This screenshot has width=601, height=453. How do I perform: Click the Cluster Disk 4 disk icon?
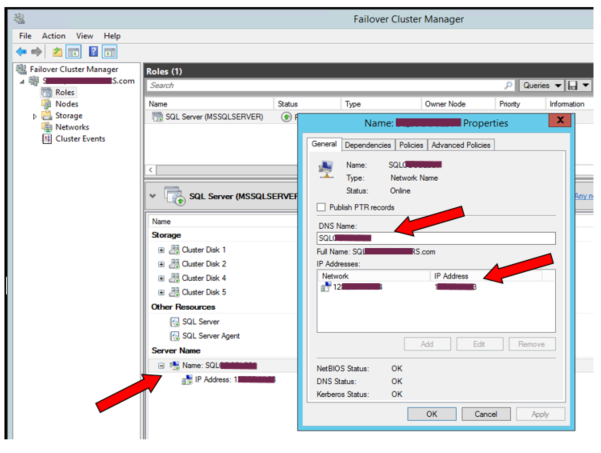point(174,278)
